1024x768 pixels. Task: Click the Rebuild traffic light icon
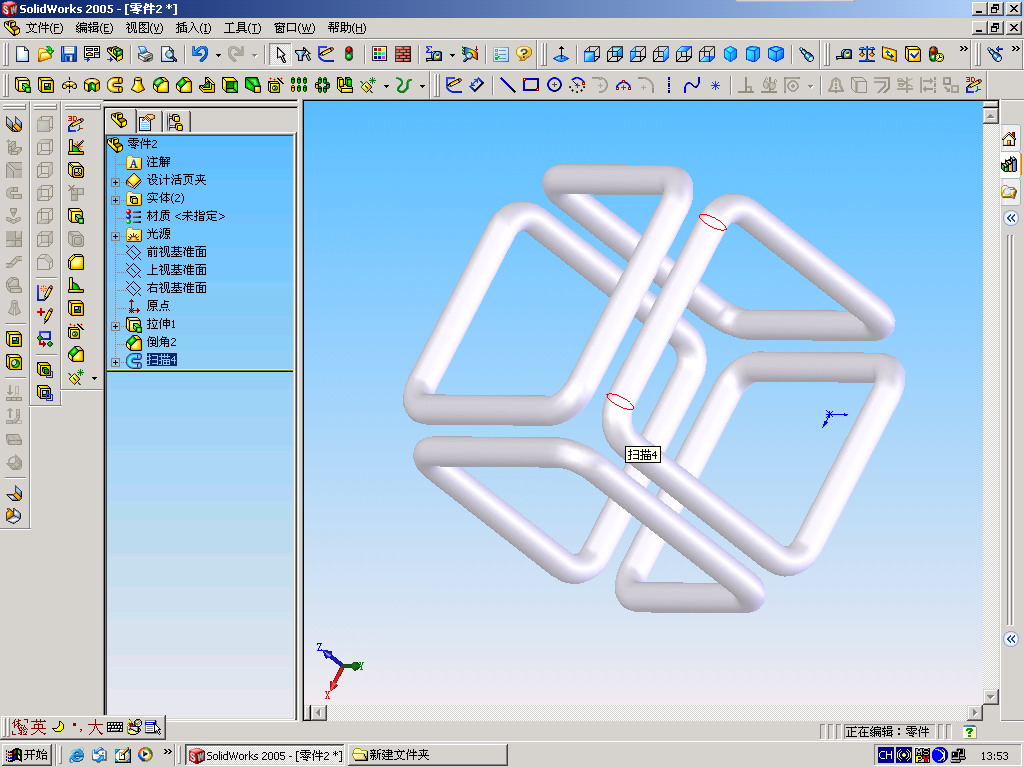(x=349, y=54)
